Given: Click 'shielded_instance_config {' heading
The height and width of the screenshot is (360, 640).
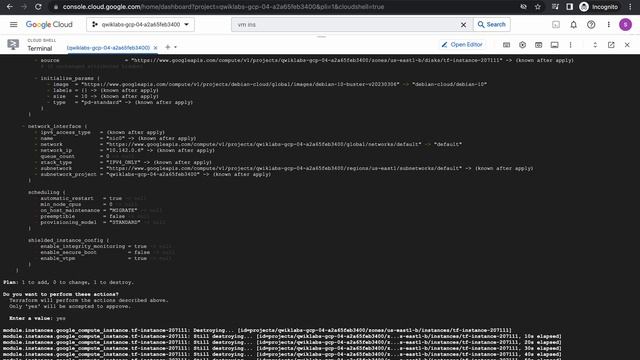Looking at the screenshot, I should pyautogui.click(x=69, y=240).
